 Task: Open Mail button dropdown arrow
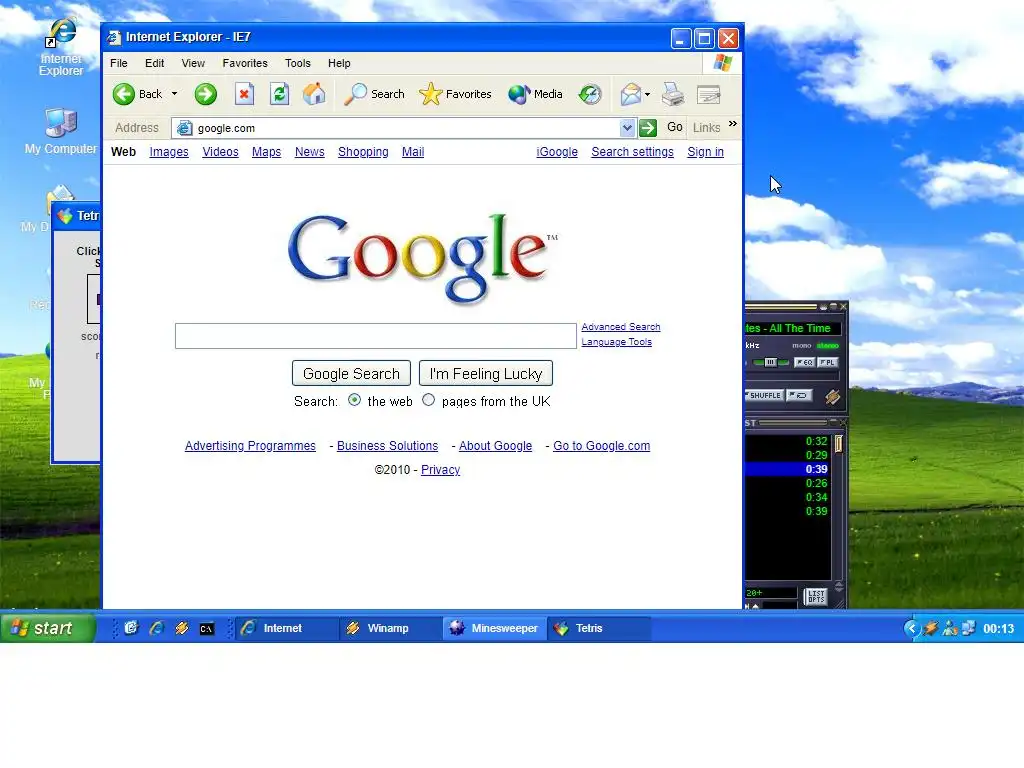tap(647, 94)
